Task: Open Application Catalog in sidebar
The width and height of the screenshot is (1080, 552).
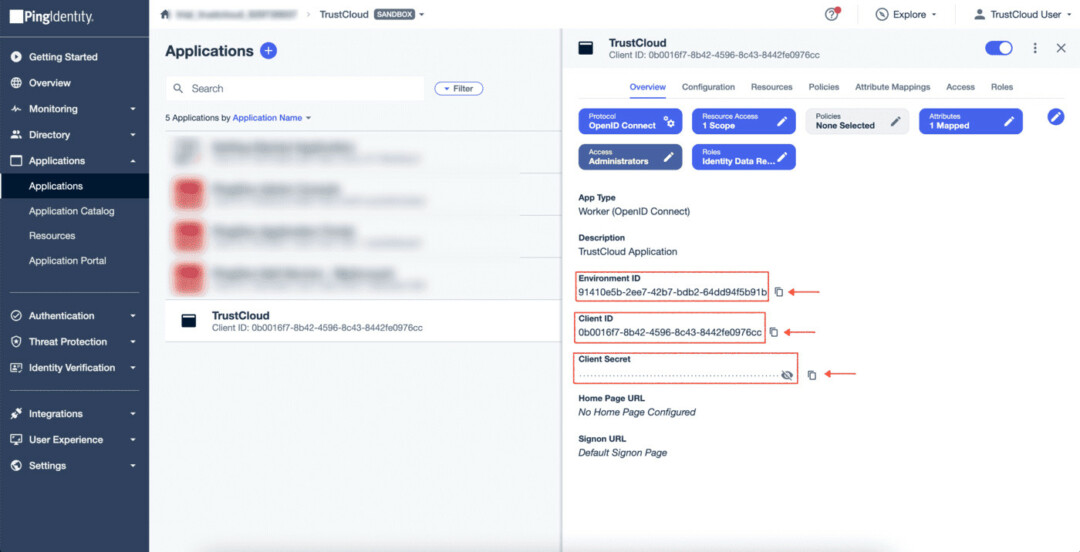Action: tap(72, 212)
